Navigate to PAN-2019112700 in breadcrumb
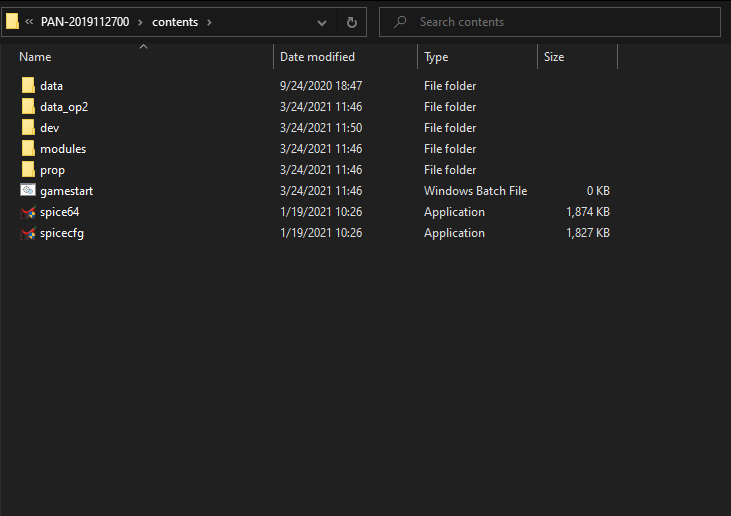The image size is (731, 516). coord(85,22)
